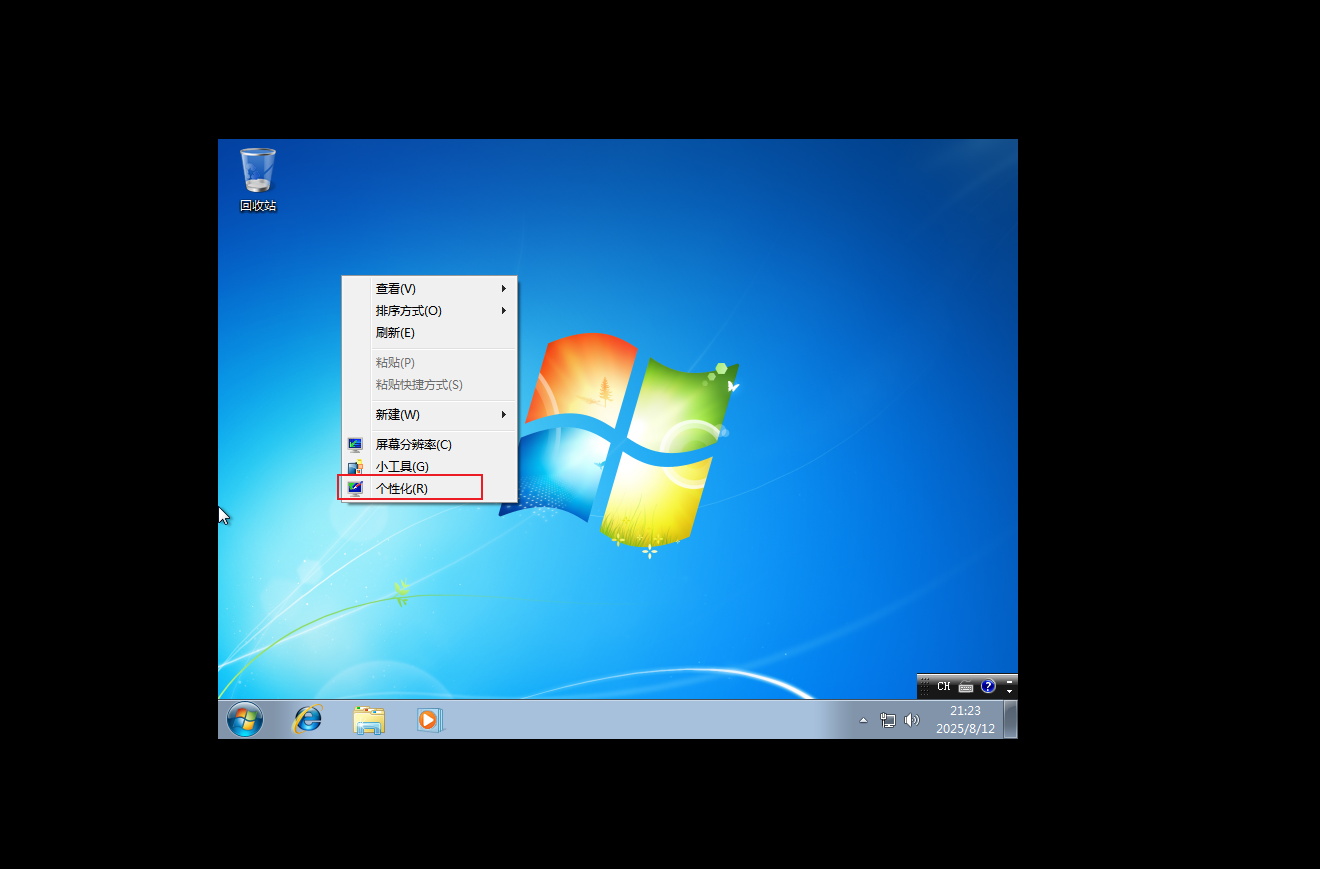
Task: Open the 排序方式(O) submenu
Action: (x=429, y=310)
